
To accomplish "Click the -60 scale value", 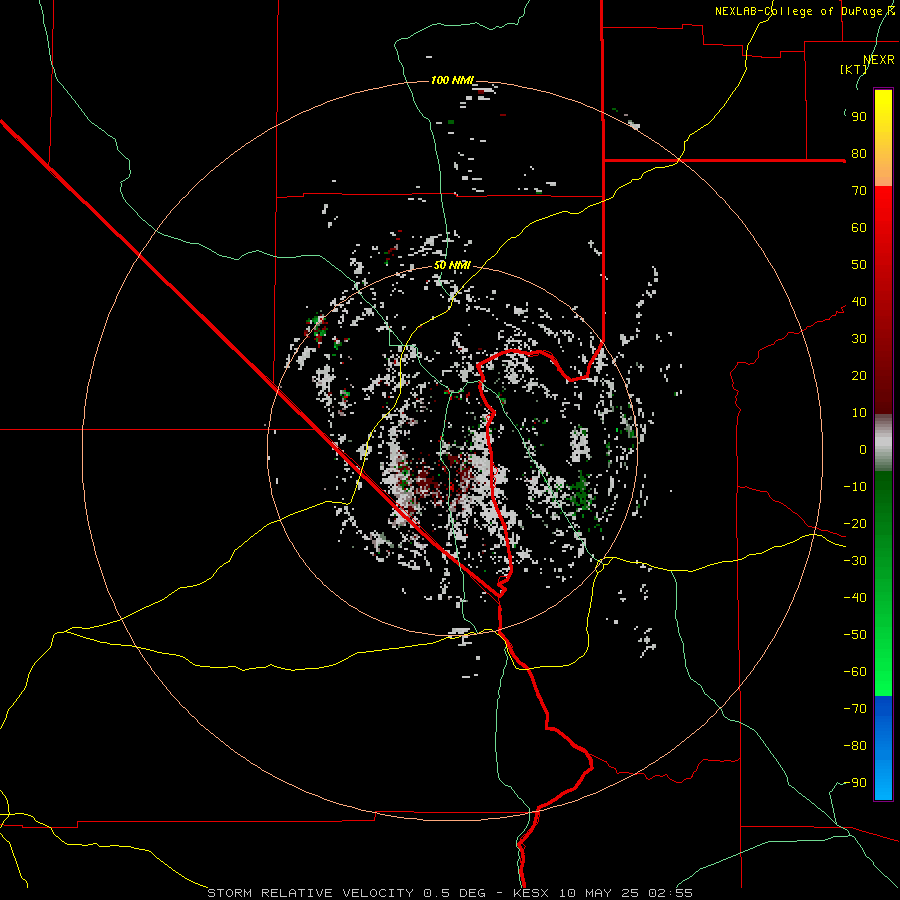I will [x=855, y=672].
